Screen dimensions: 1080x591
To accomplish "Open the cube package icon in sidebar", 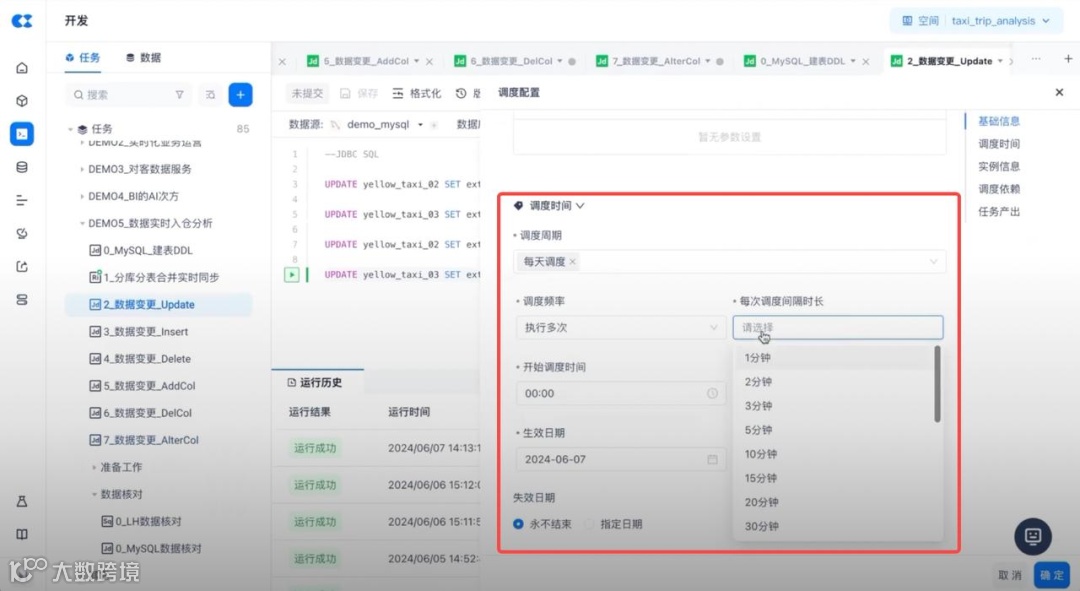I will point(22,101).
